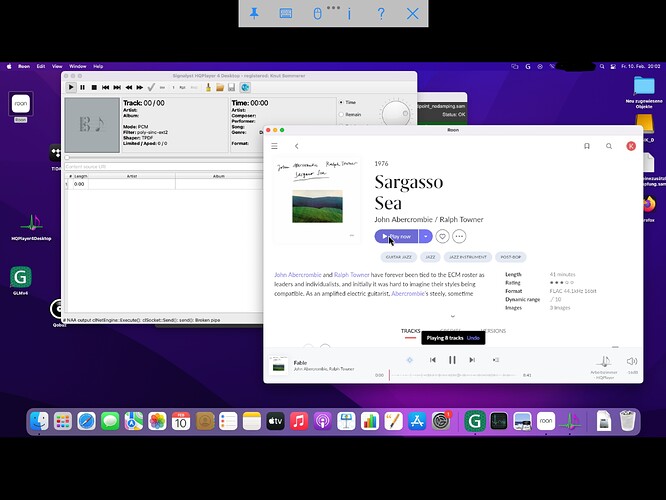Open the Arbeitszimmer HQPlayer zone icon
Viewport: 666px width, 500px height.
604,362
